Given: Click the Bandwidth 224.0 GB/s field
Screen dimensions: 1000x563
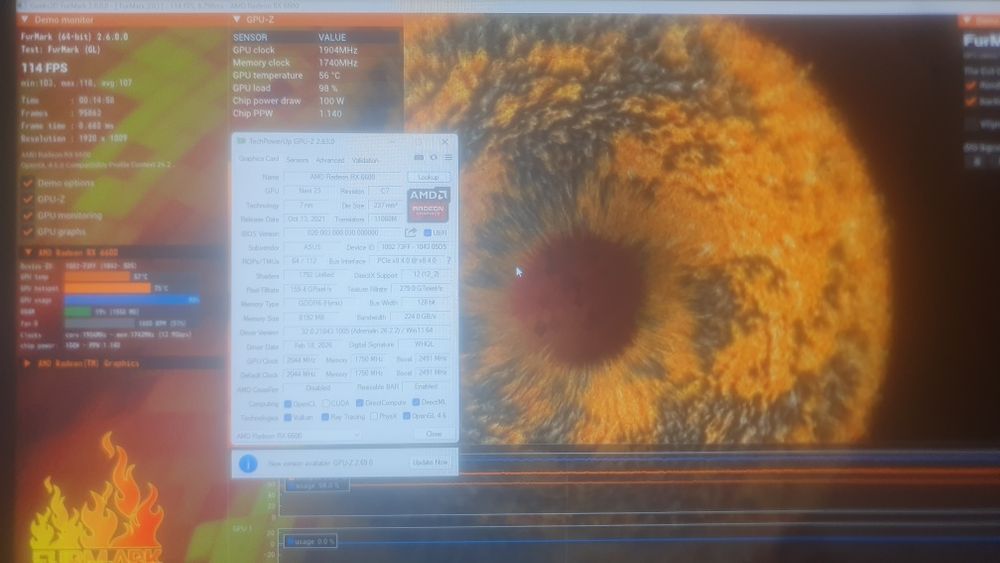Looking at the screenshot, I should click(x=420, y=316).
